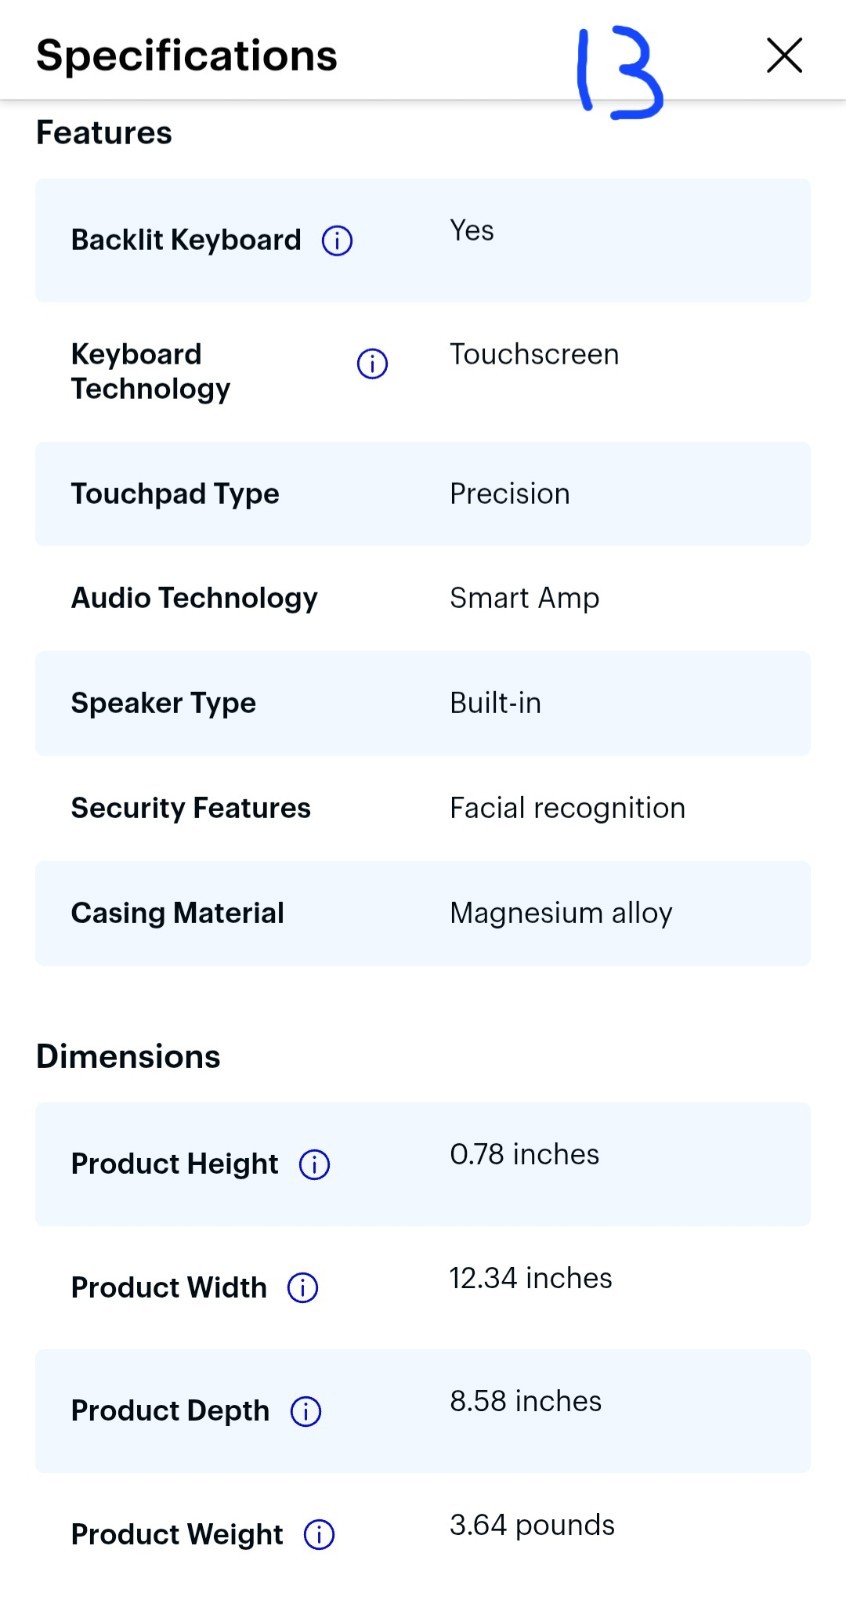The image size is (846, 1600).
Task: View info tooltip for Product Weight
Action: click(318, 1534)
